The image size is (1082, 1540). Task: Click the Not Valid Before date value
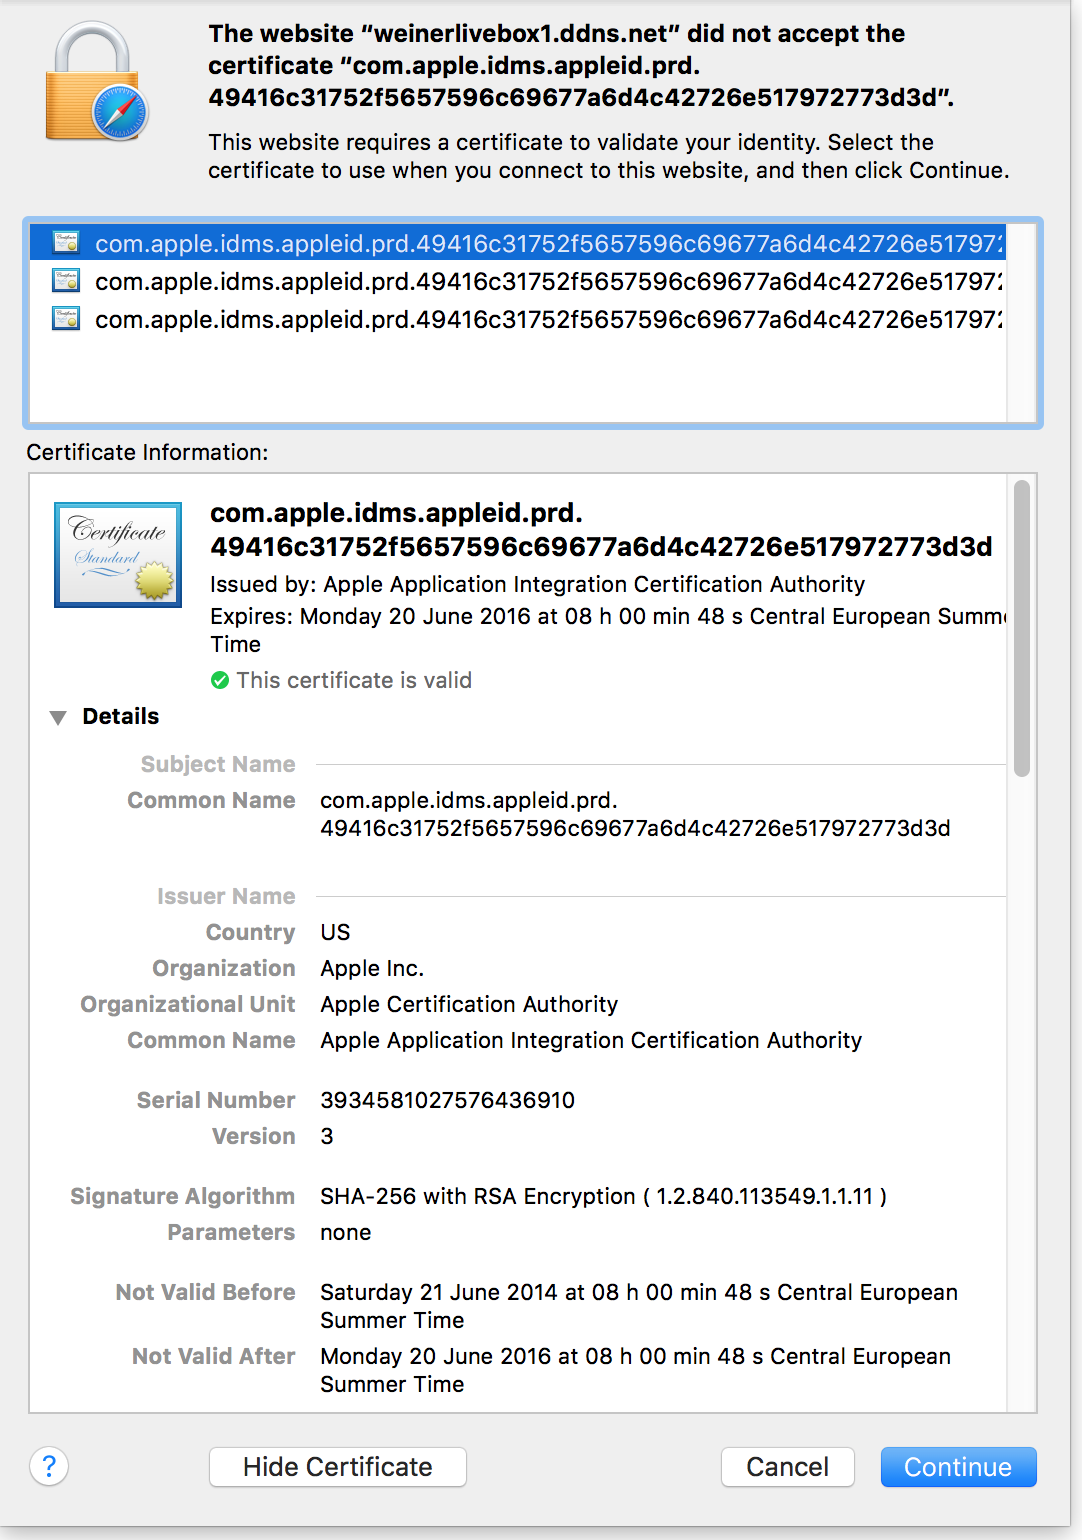tap(638, 1305)
